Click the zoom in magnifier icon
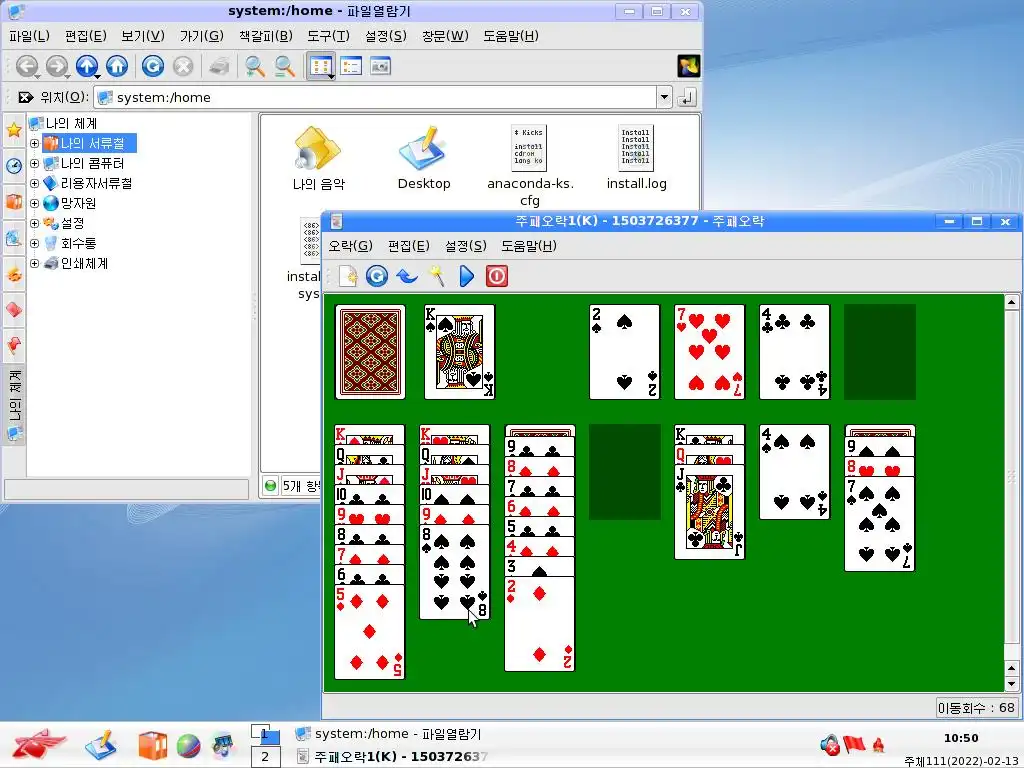 (x=255, y=66)
